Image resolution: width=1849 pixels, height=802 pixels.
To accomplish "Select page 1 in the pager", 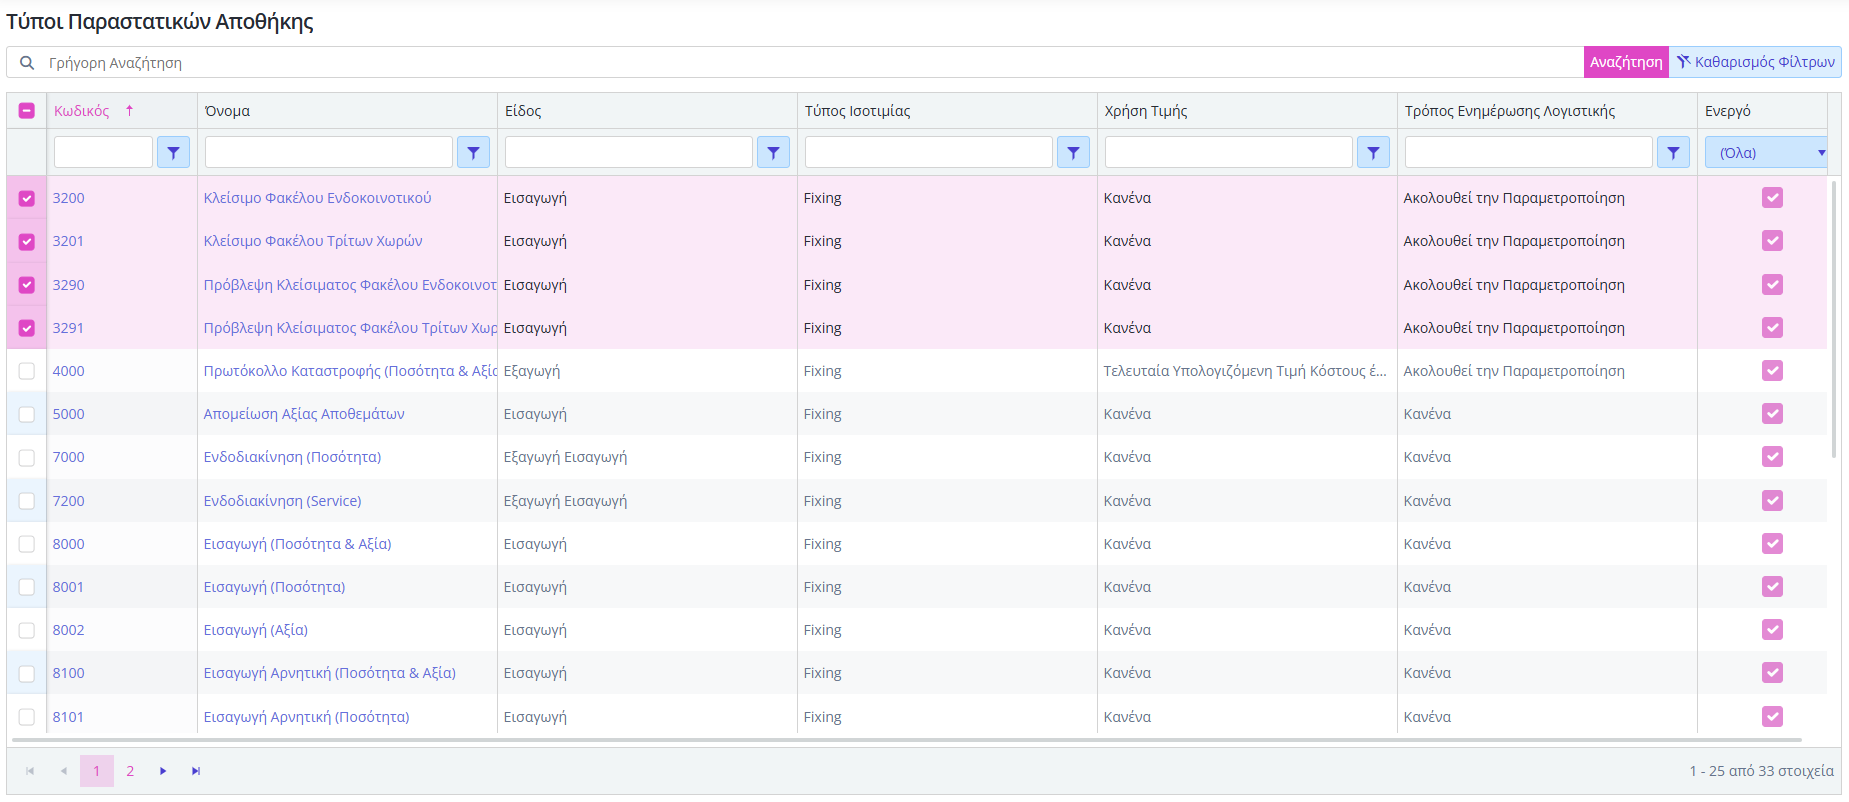I will pyautogui.click(x=97, y=771).
